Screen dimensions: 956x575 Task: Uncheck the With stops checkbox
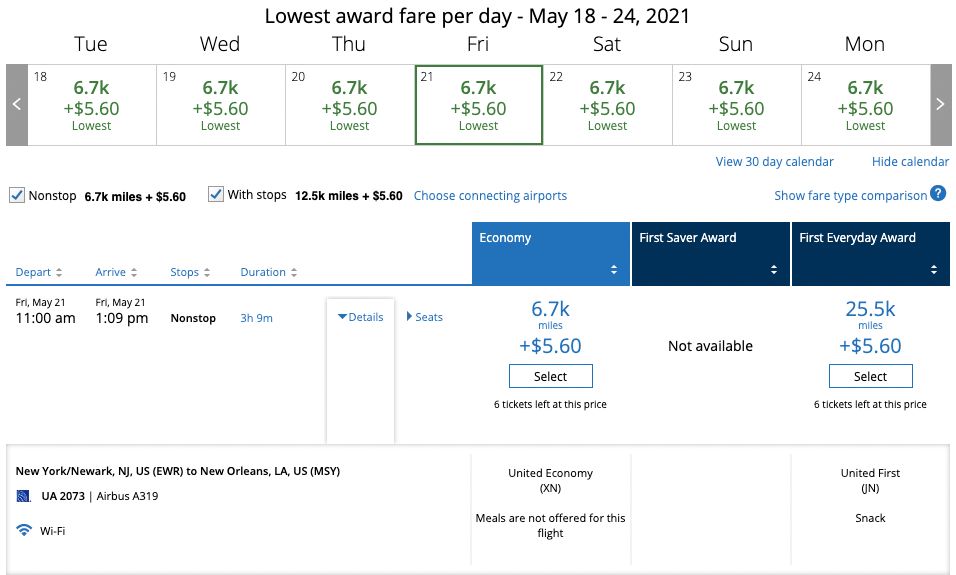[216, 195]
